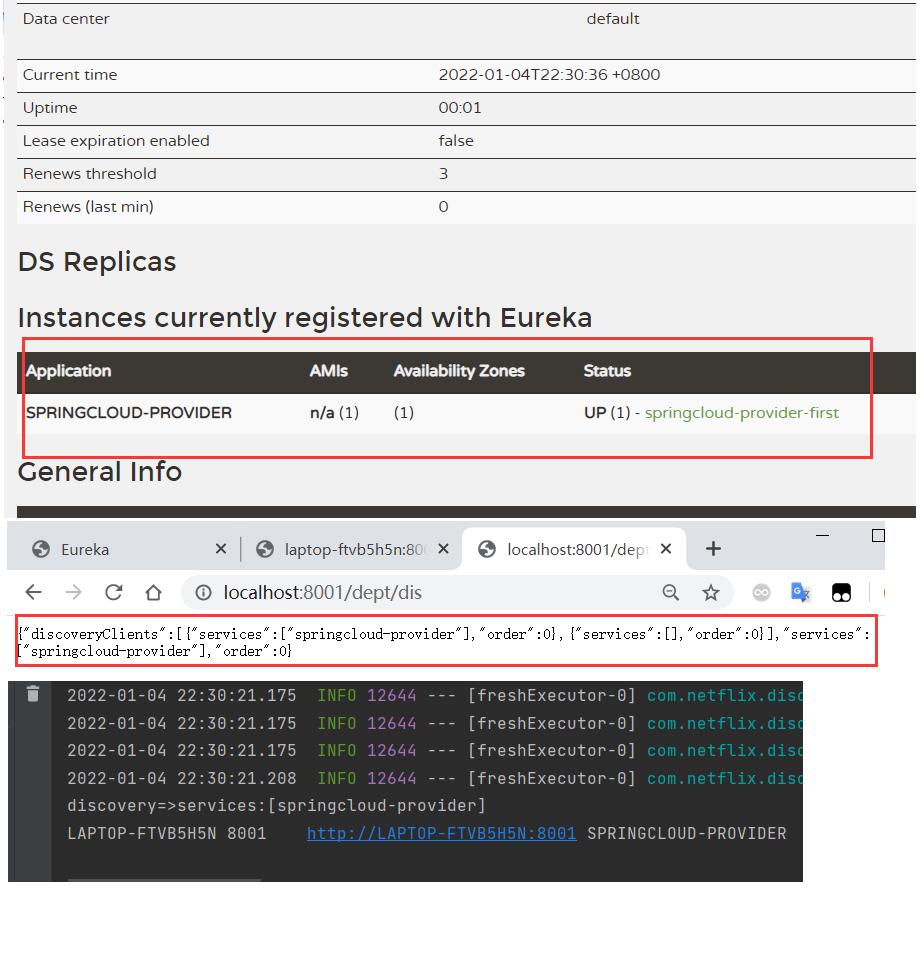Screen dimensions: 924x960
Task: Click the Status column header
Action: [607, 371]
